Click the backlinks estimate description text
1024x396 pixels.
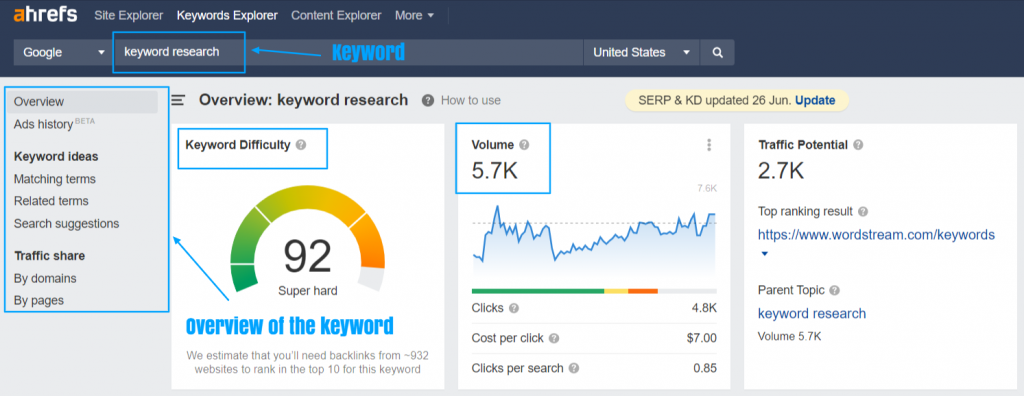click(x=308, y=362)
